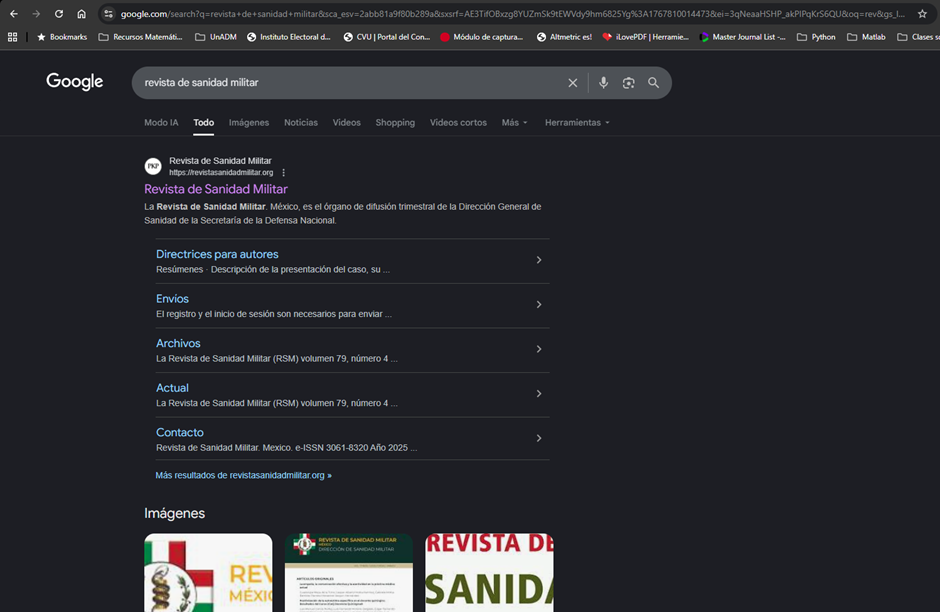Start voice search with the microphone icon
This screenshot has width=940, height=612.
(x=603, y=83)
